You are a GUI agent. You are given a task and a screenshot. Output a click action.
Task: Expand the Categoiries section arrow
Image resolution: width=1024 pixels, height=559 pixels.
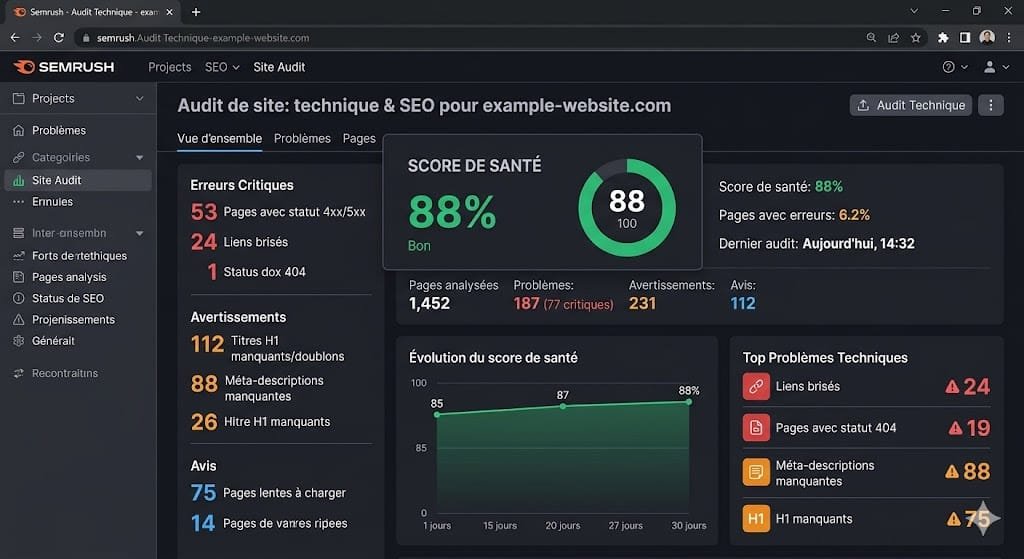[x=140, y=157]
